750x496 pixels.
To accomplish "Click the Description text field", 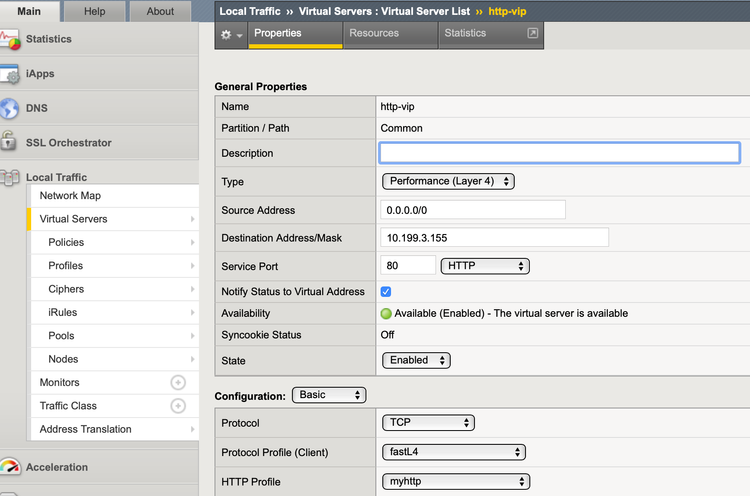I will click(x=559, y=153).
